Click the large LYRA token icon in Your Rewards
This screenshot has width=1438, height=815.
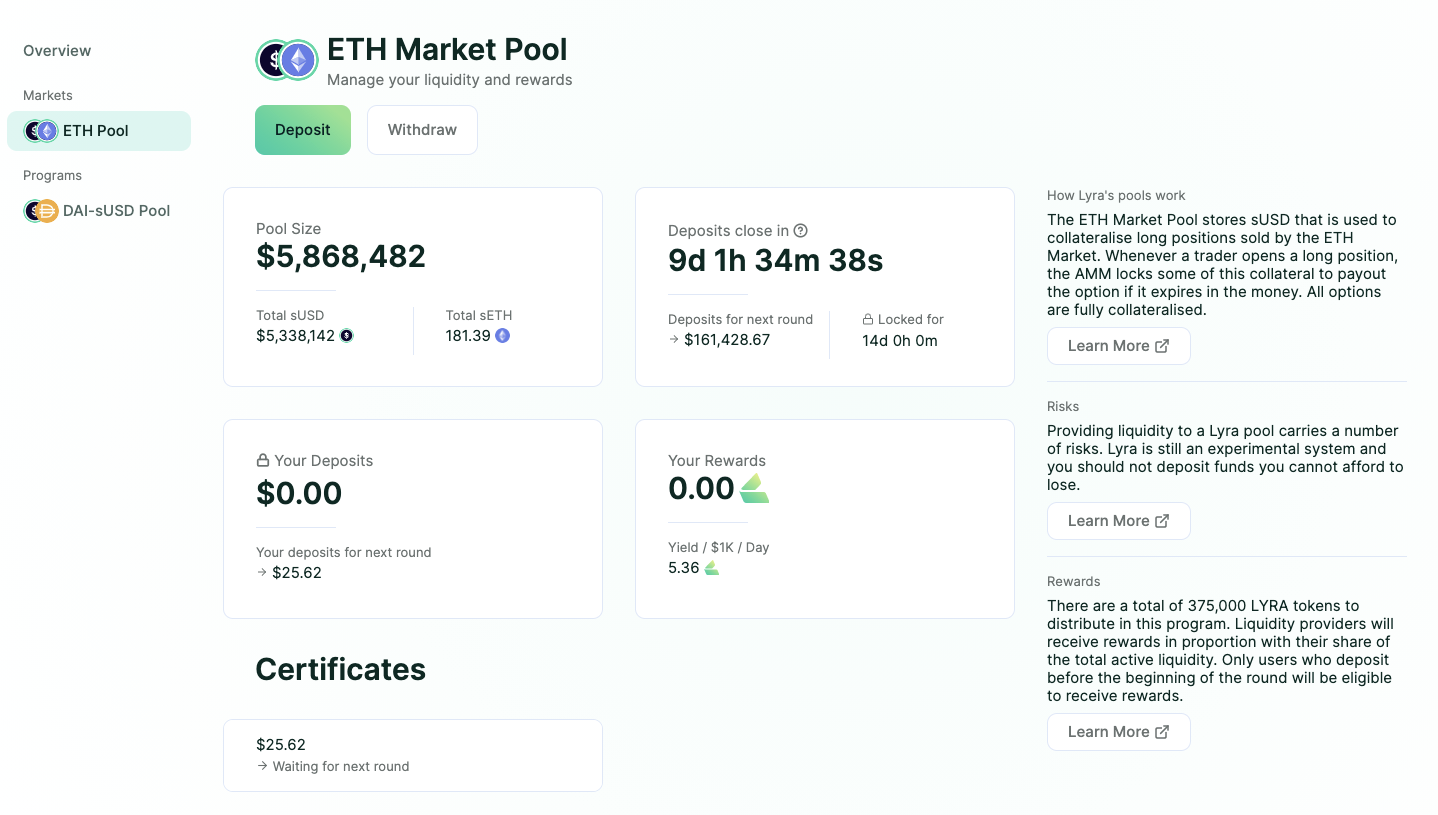coord(754,489)
